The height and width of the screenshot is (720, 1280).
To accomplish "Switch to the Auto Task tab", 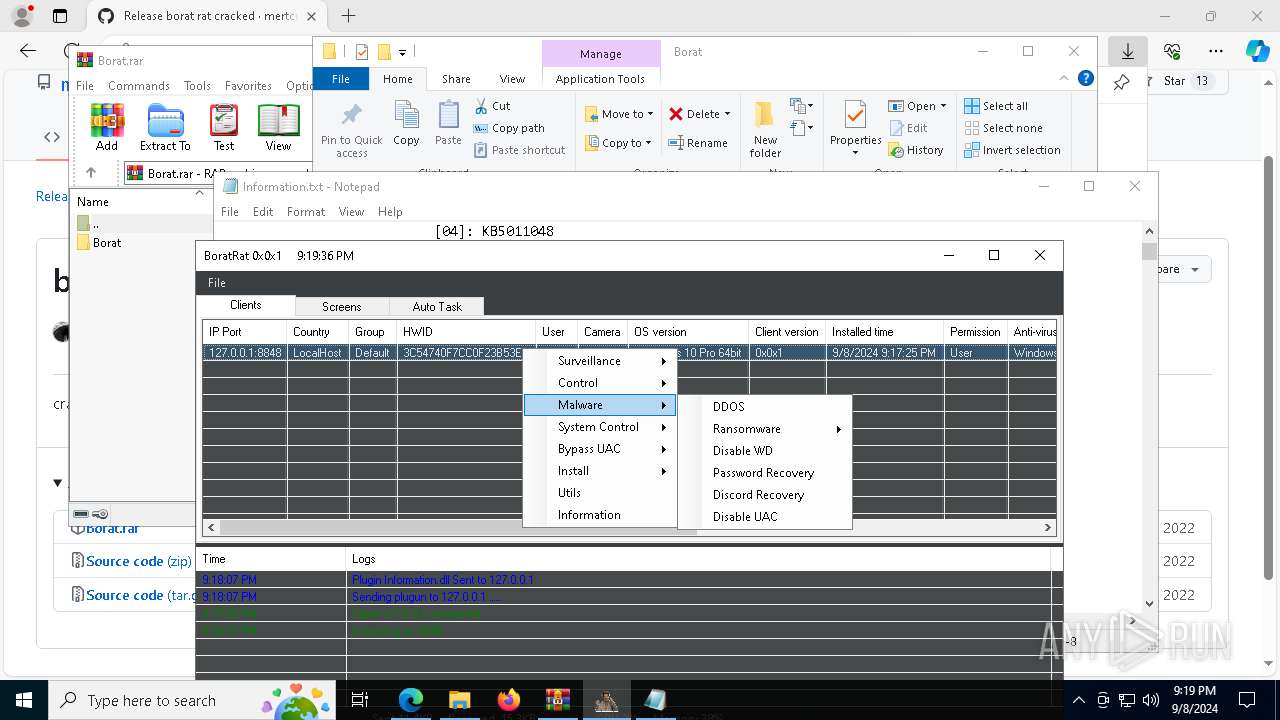I will pyautogui.click(x=437, y=307).
